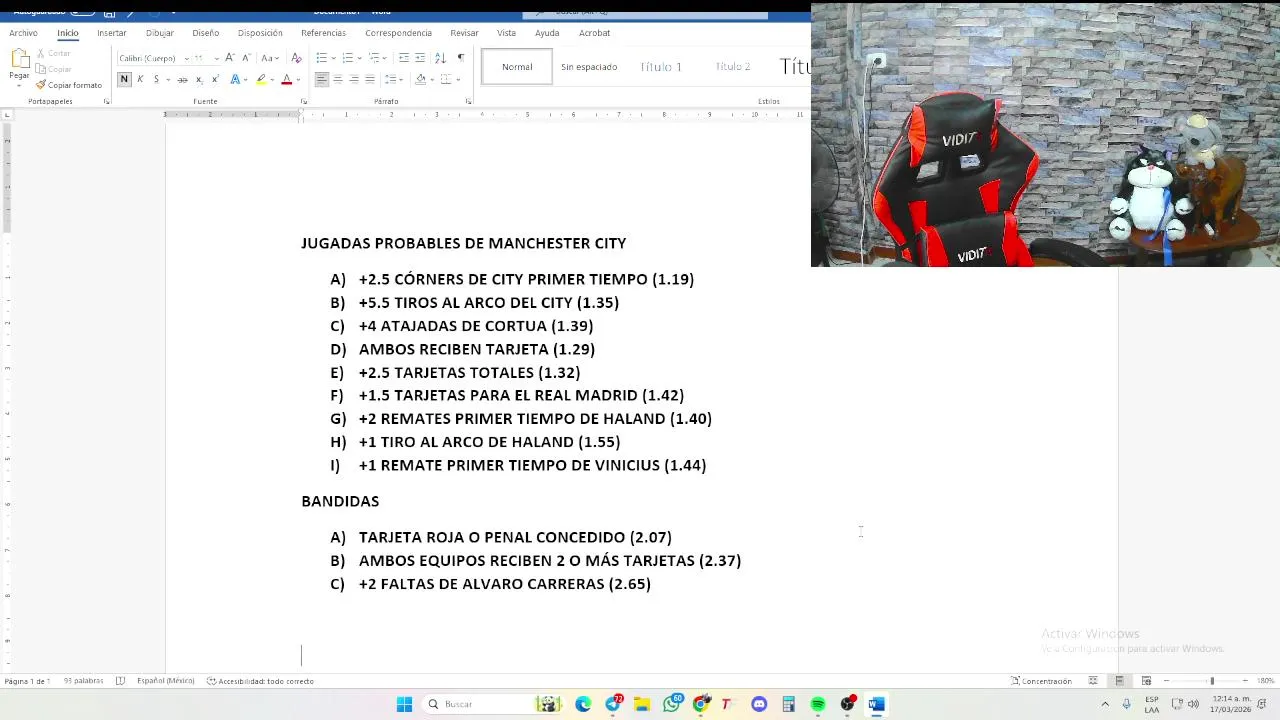Viewport: 1280px width, 720px height.
Task: Click Español (México) language indicator
Action: [166, 681]
